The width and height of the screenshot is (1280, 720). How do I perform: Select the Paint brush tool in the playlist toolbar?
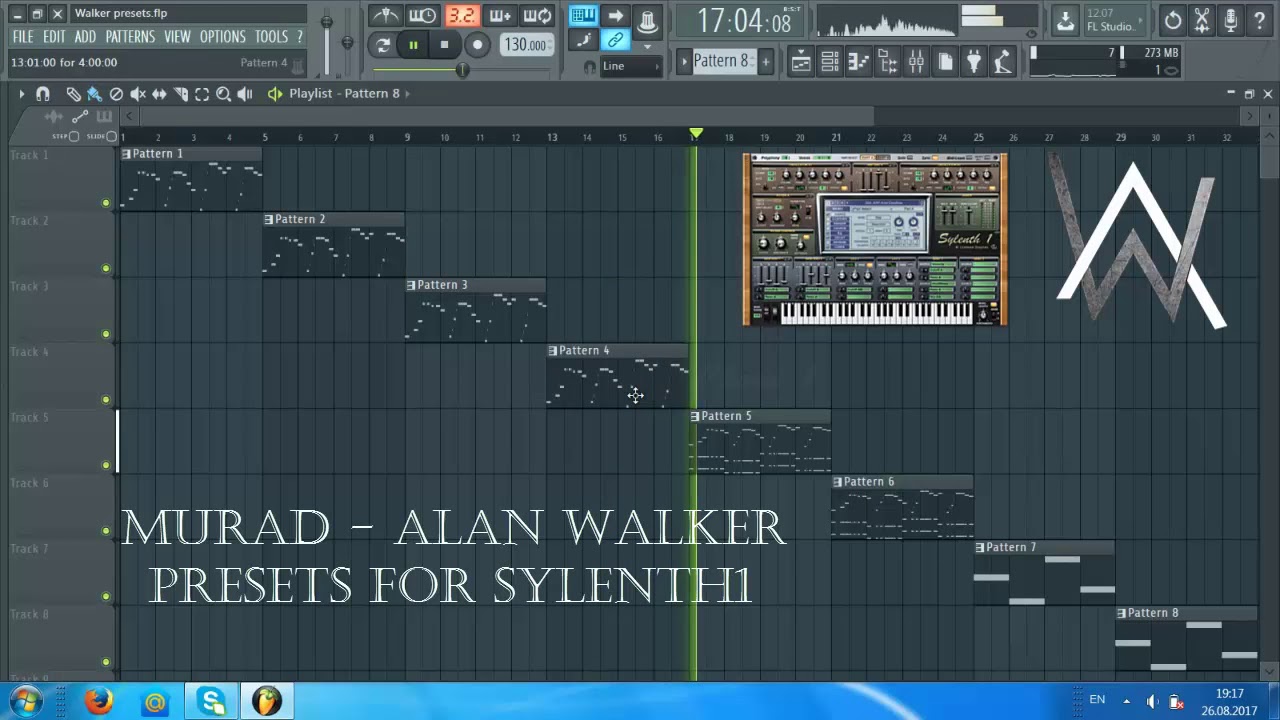coord(94,93)
